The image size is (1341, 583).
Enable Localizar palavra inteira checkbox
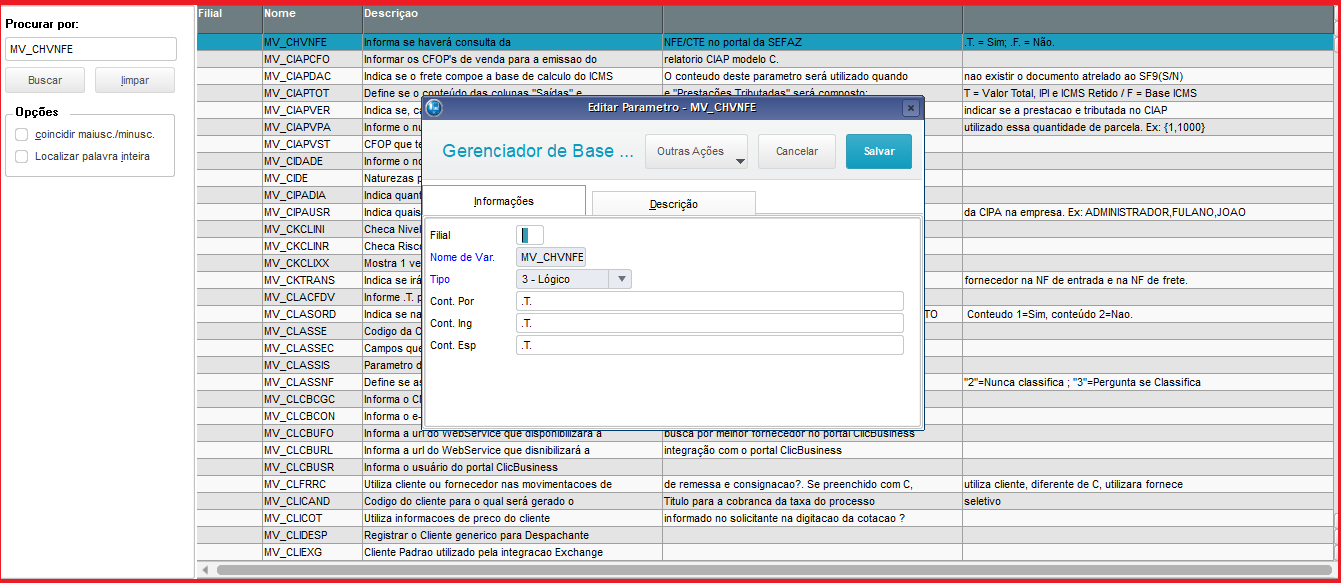22,156
